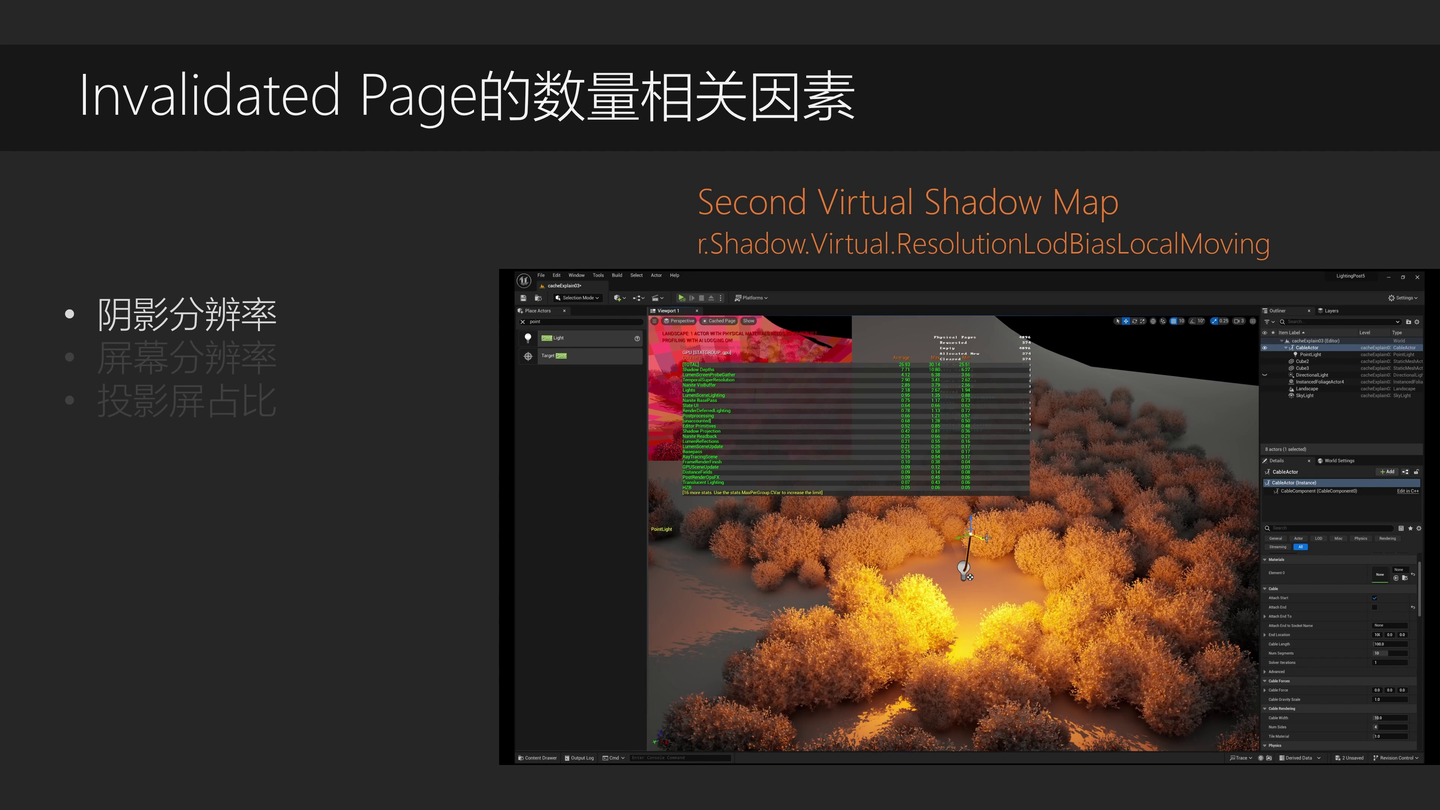Switch to the World Settings tab

(x=1335, y=461)
